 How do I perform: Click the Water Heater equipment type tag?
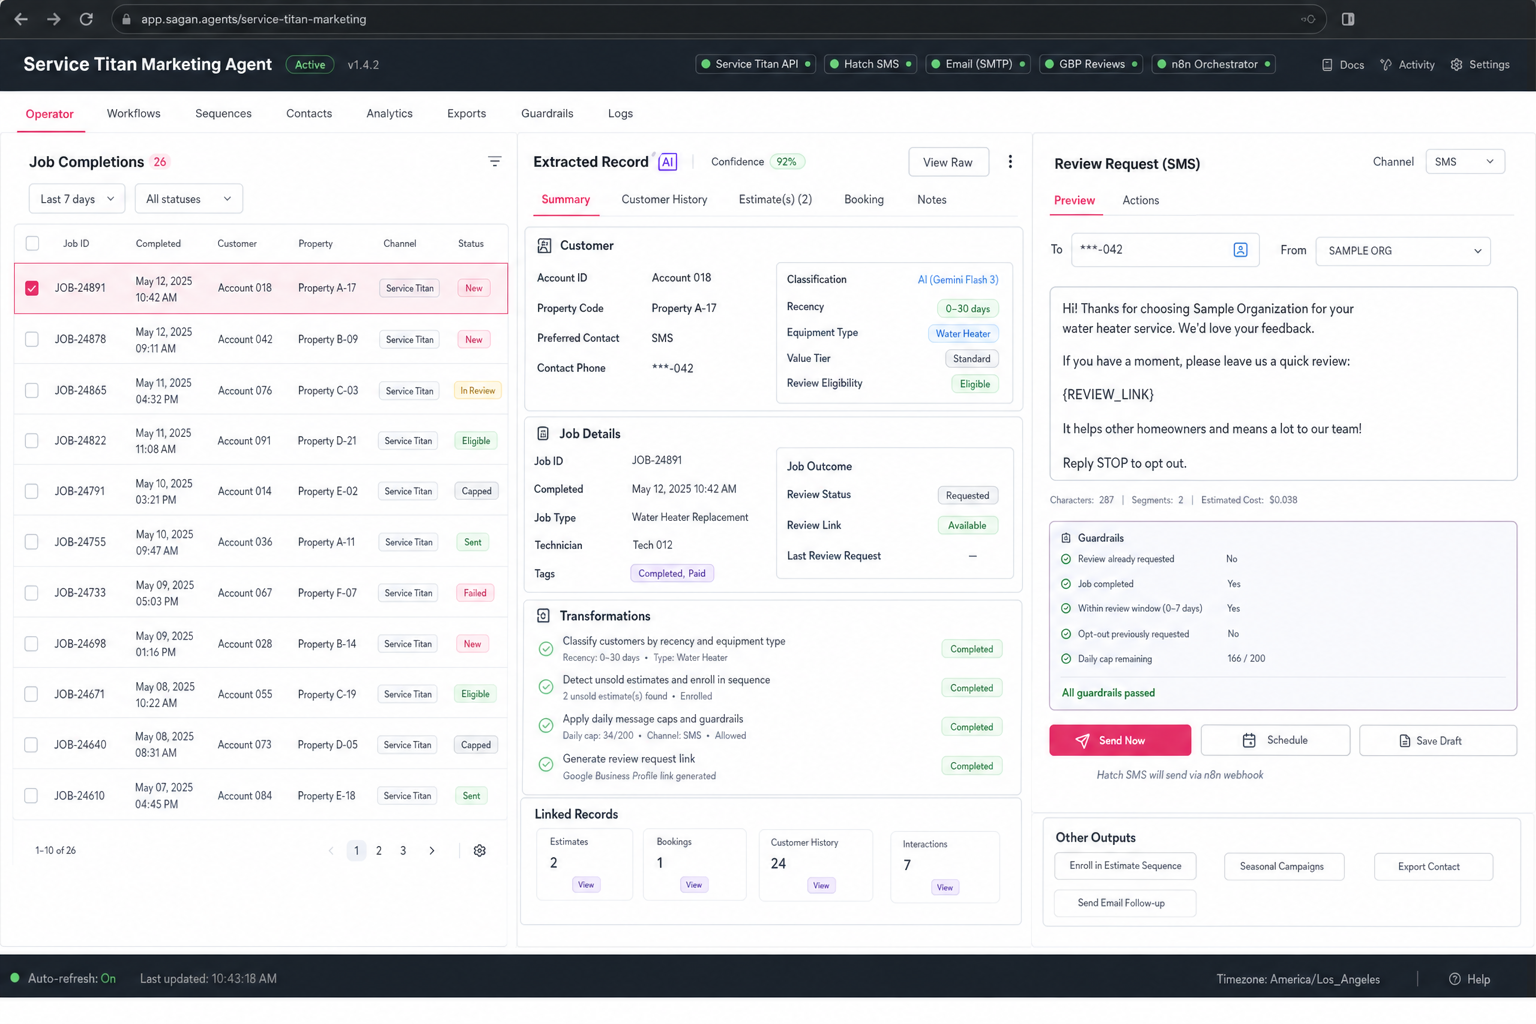click(963, 334)
